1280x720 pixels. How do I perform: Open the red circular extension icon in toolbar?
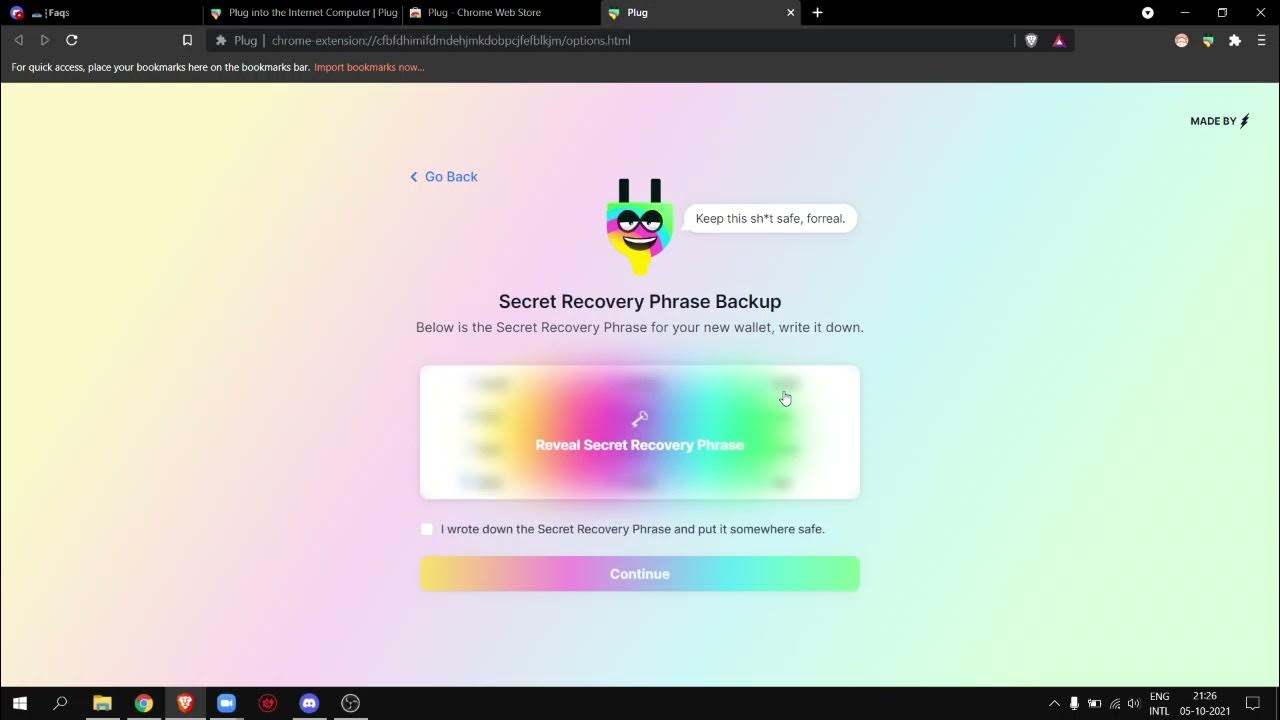pyautogui.click(x=1182, y=41)
